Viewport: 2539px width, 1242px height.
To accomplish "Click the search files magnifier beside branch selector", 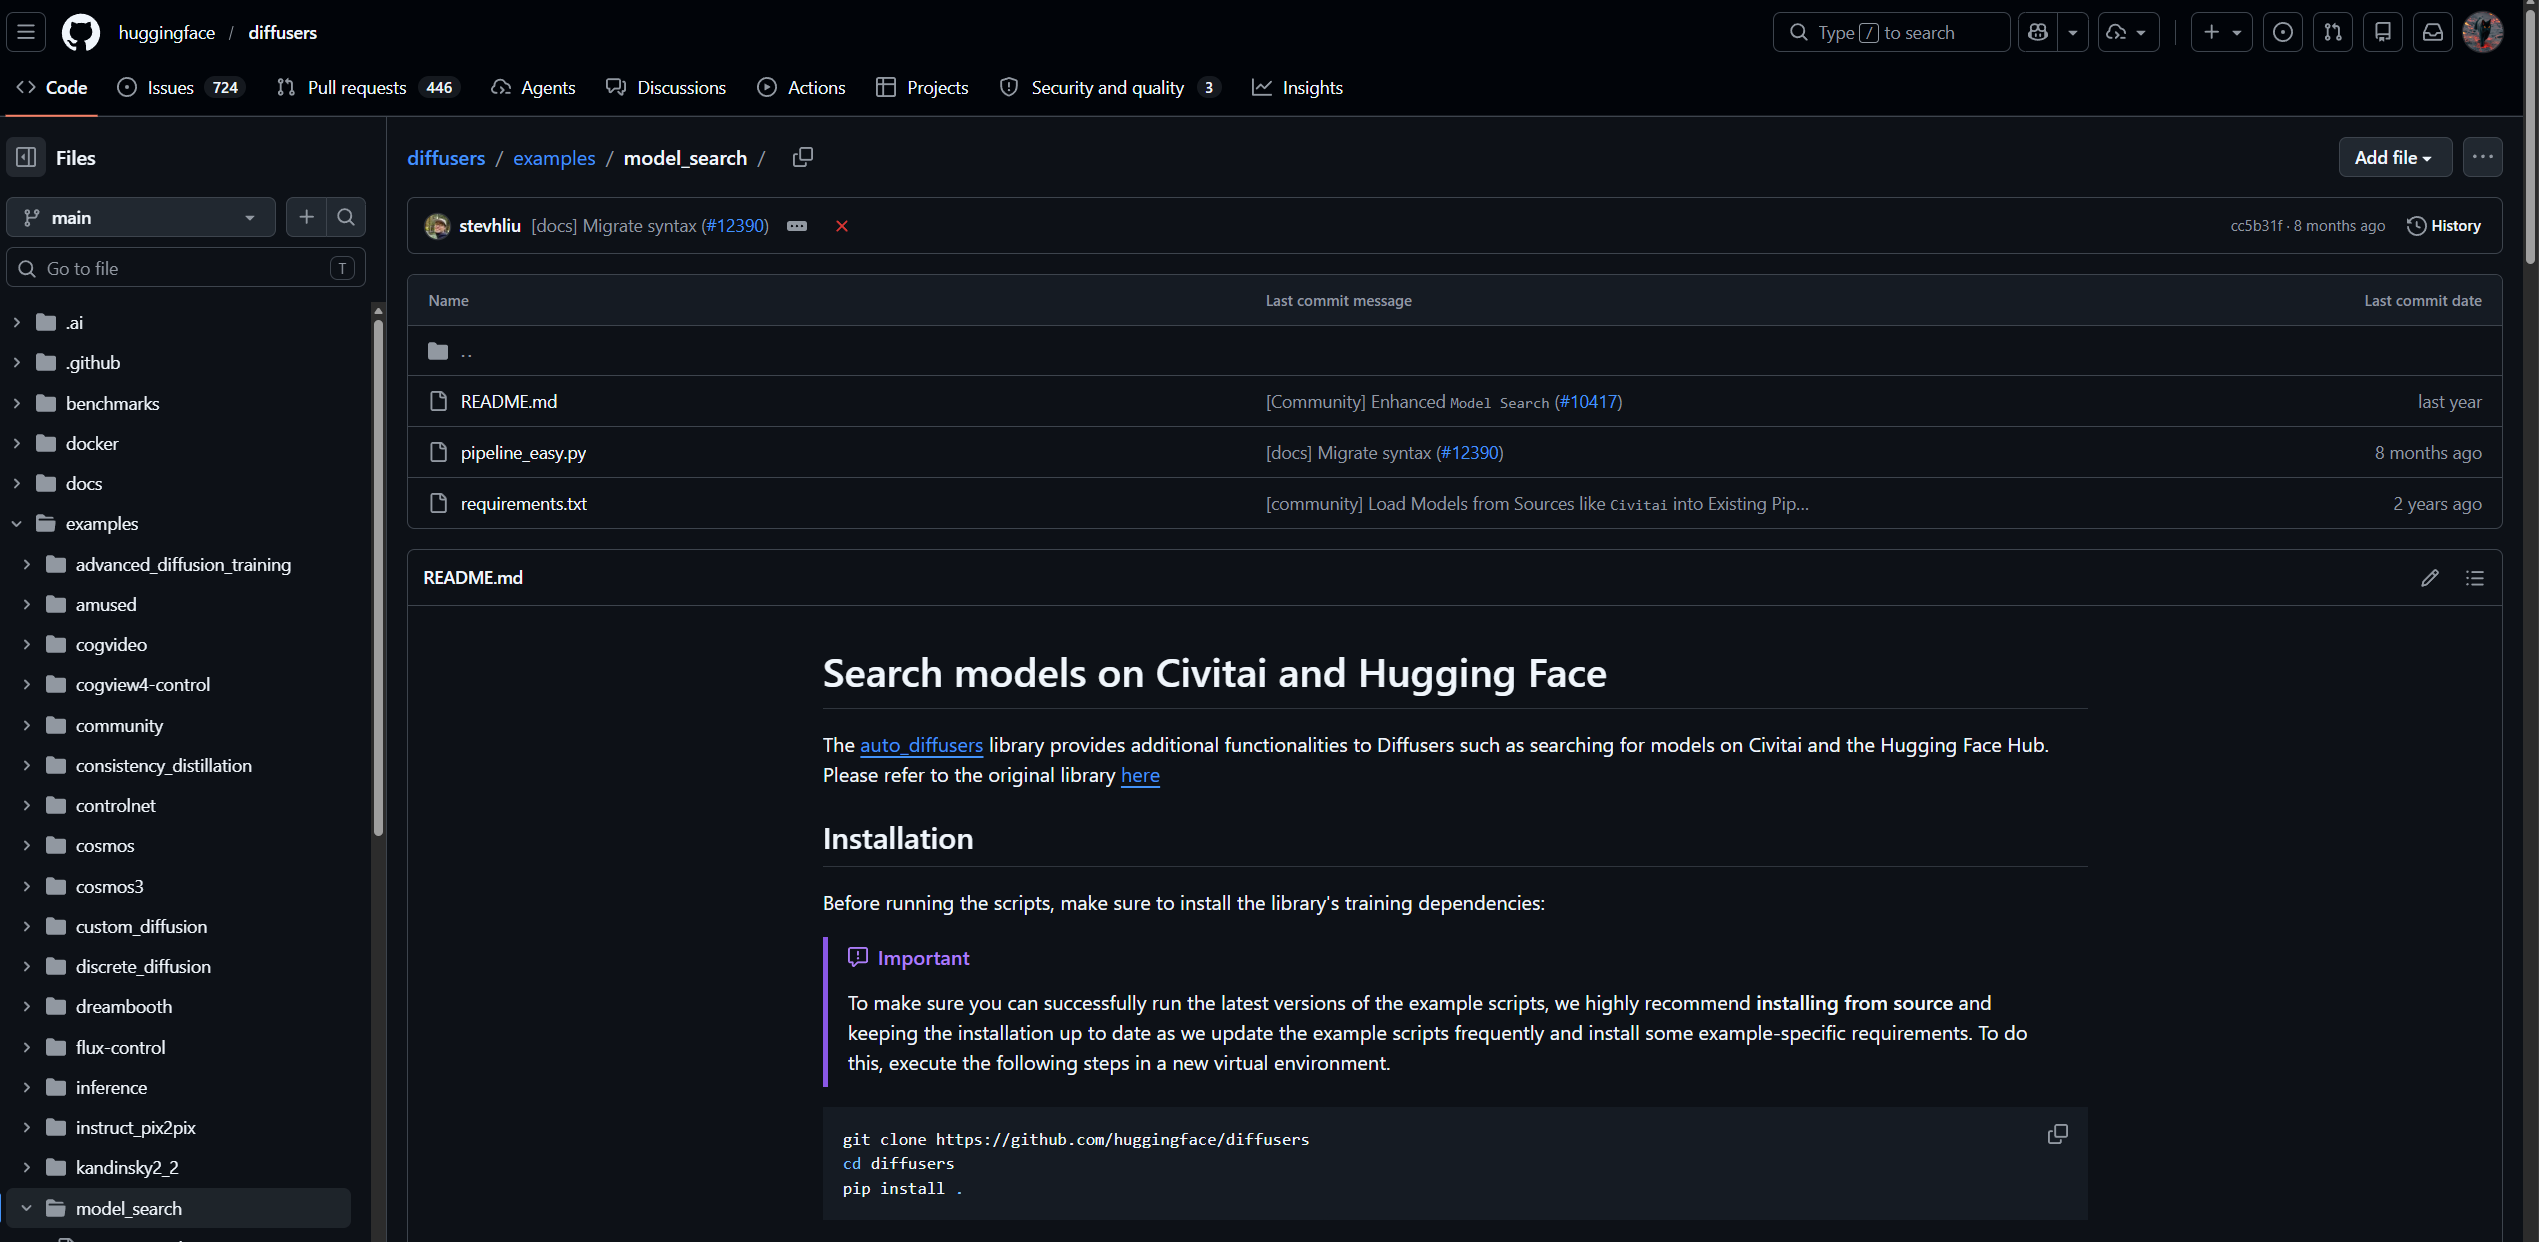I will coord(346,217).
